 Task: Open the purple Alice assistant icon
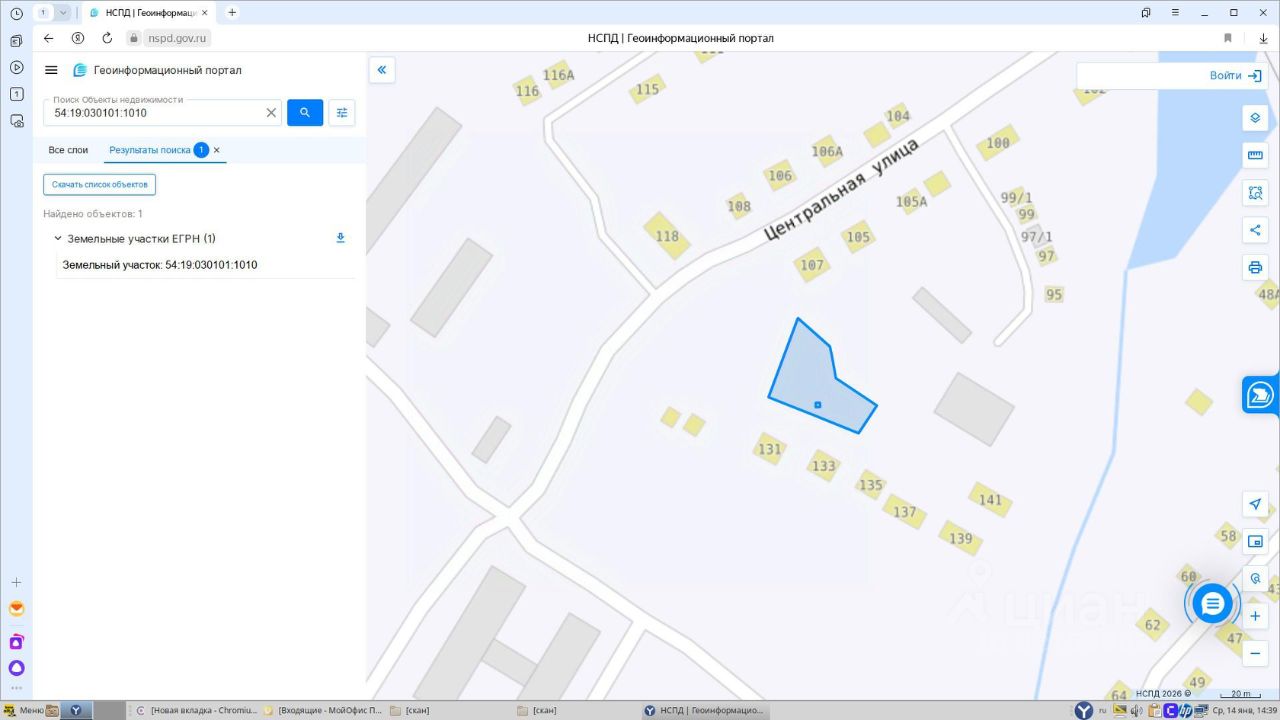click(16, 668)
